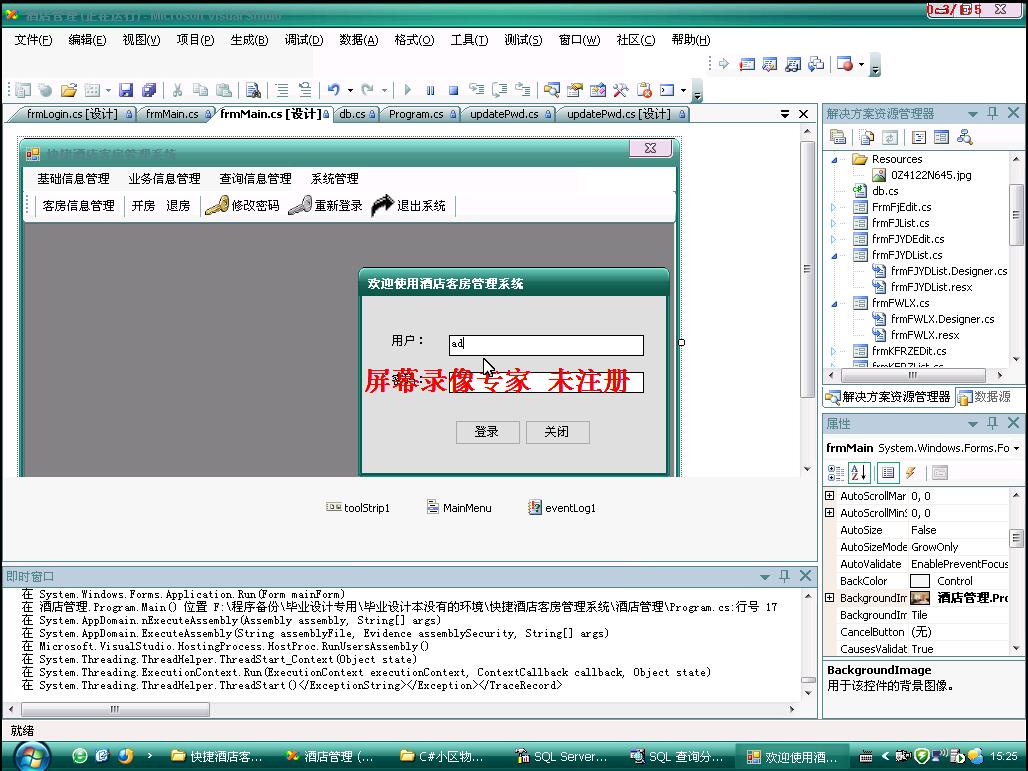Open the 文件(F) menu
1028x771 pixels.
[33, 40]
